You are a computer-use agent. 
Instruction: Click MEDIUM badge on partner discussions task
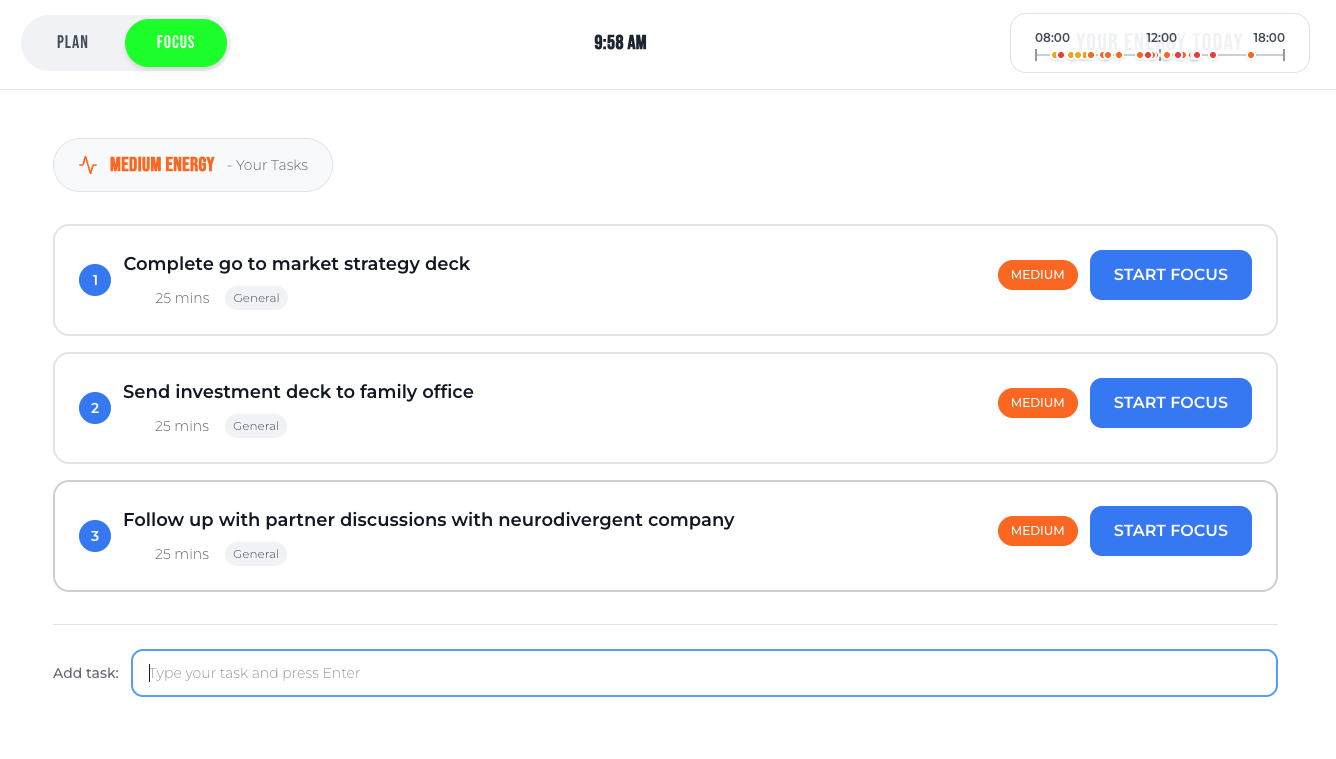[x=1037, y=531]
